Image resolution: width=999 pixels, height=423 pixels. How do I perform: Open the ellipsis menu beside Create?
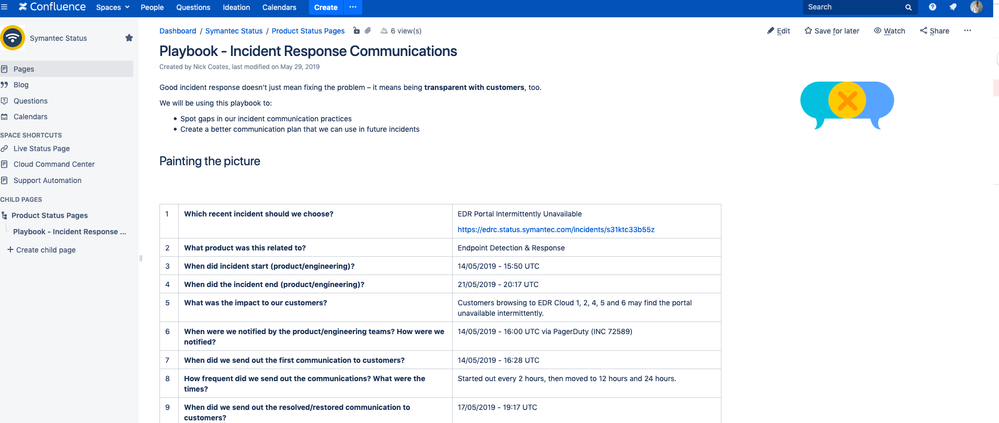point(353,8)
